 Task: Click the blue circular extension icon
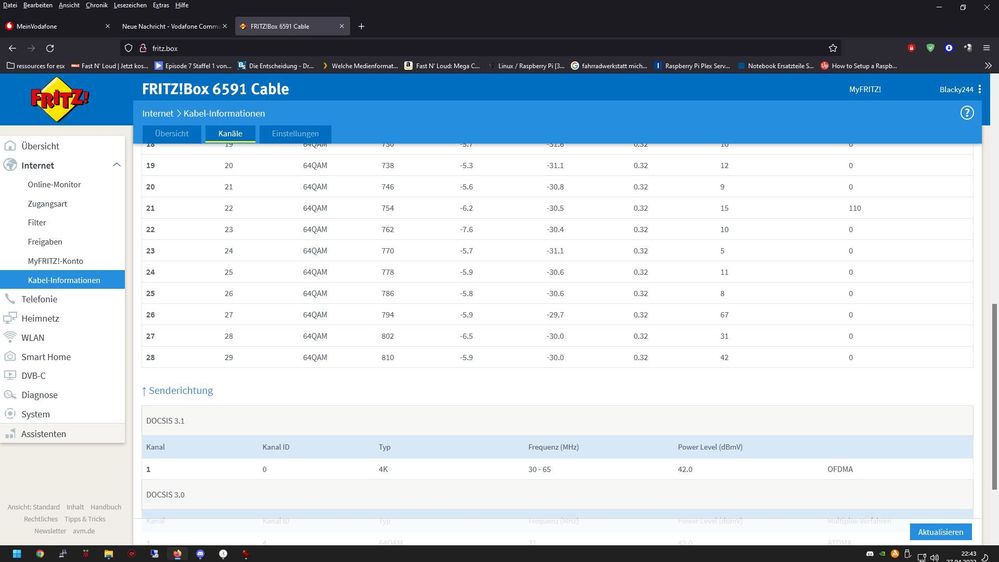(x=949, y=48)
